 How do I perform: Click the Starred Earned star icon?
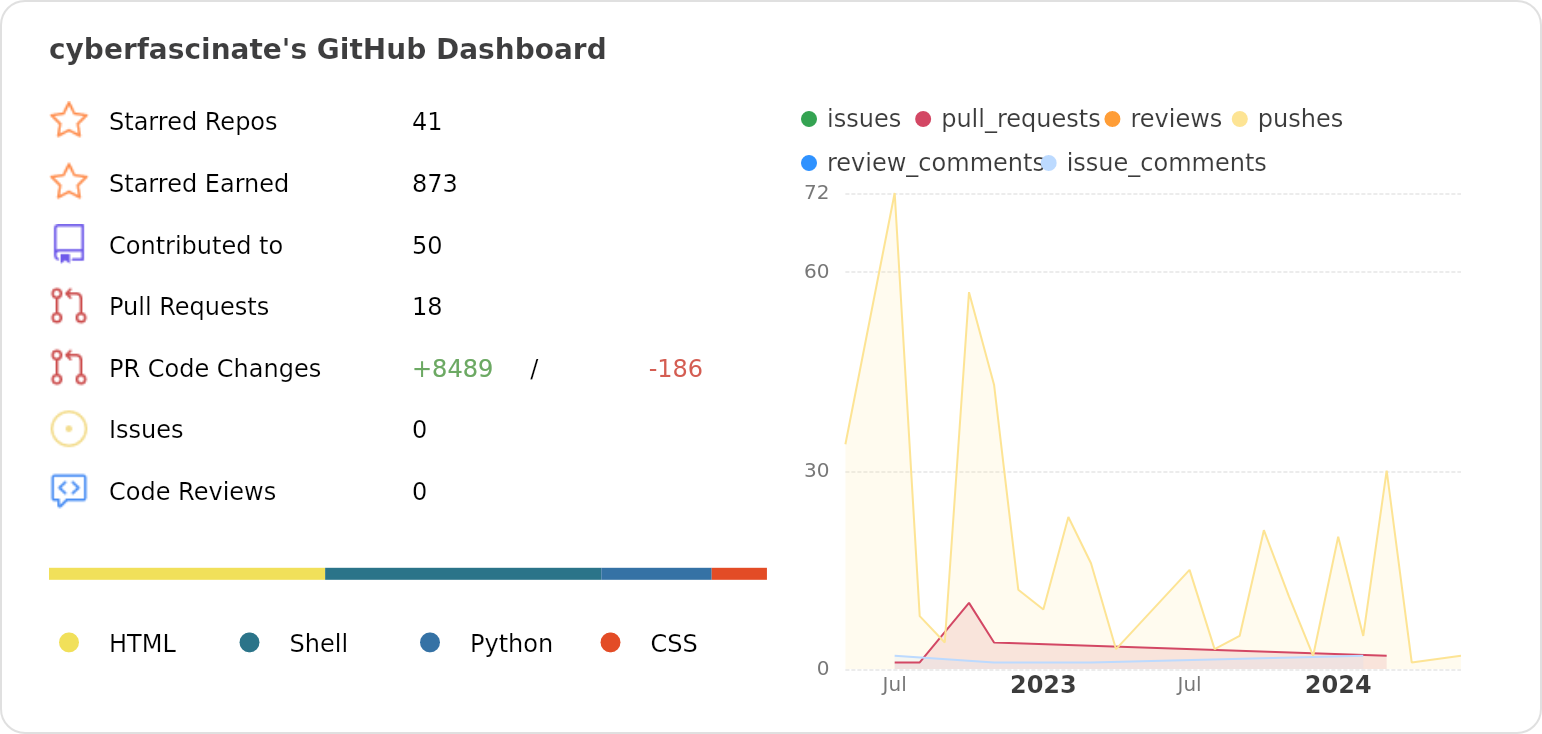(x=69, y=182)
